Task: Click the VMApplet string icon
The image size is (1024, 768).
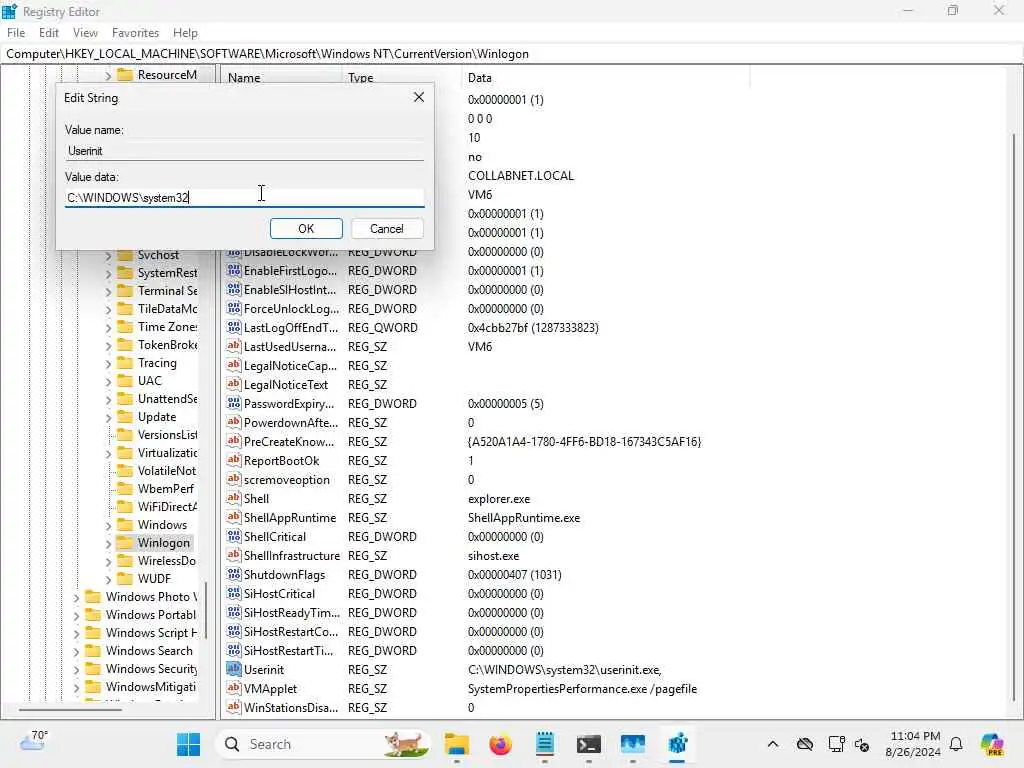Action: [234, 688]
